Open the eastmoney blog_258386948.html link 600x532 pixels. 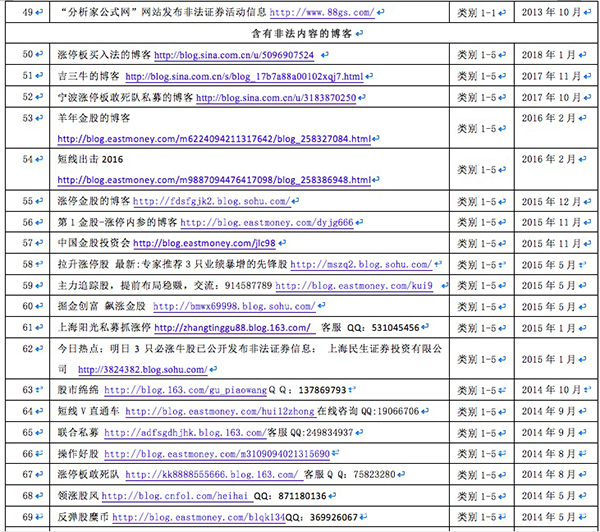214,180
